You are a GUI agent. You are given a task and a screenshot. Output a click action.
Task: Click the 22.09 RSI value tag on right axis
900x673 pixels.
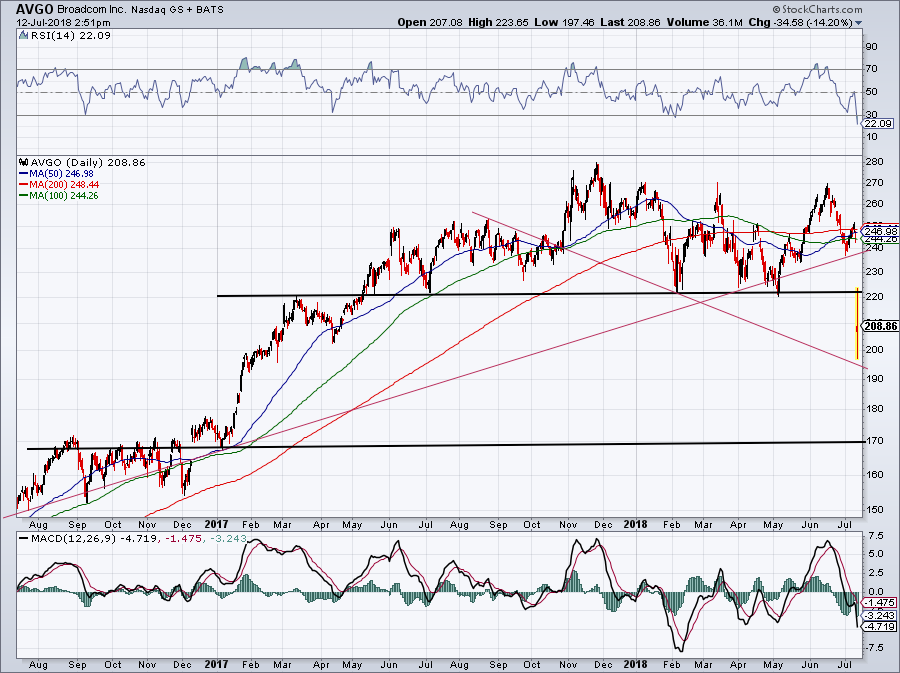[879, 123]
